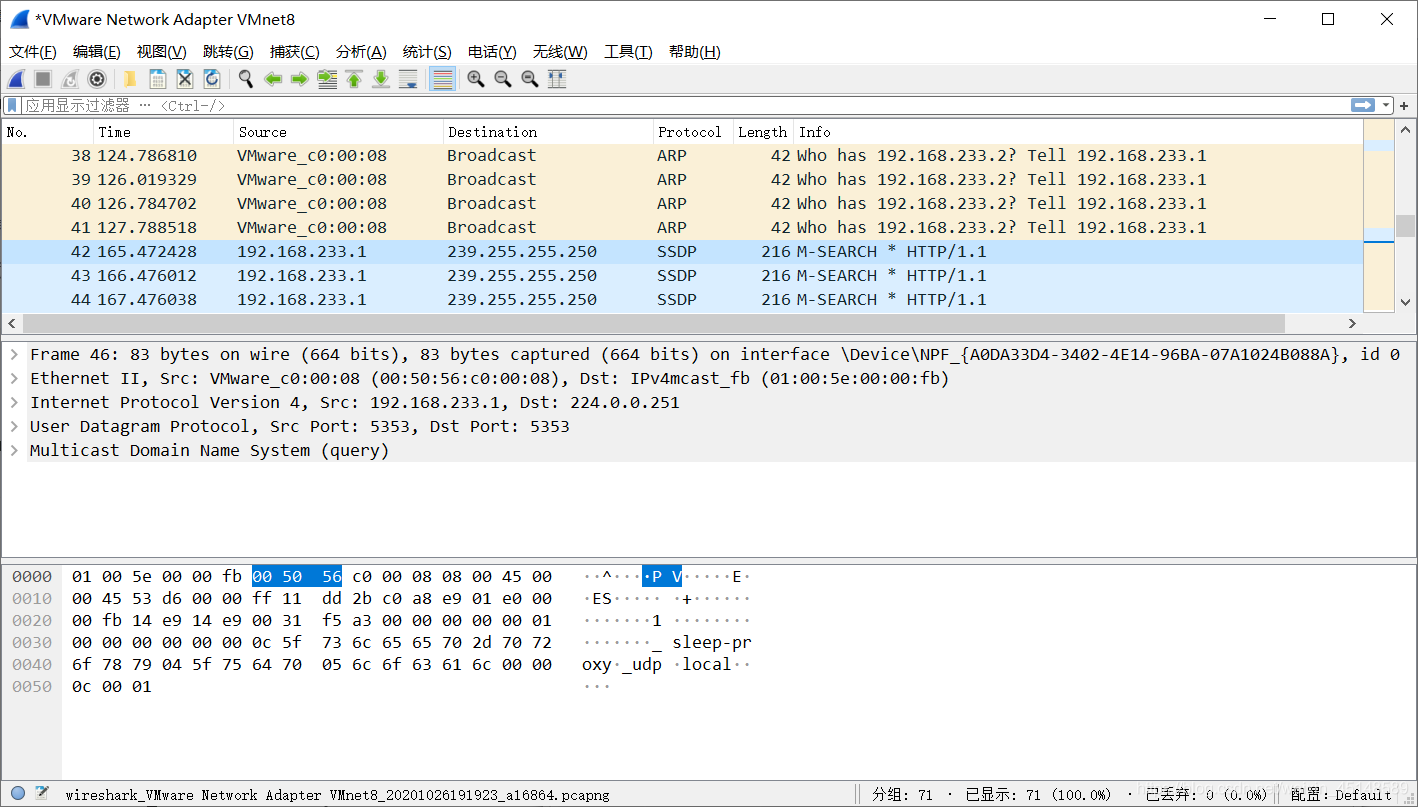Go back in packet history
This screenshot has width=1418, height=807.
(x=272, y=79)
